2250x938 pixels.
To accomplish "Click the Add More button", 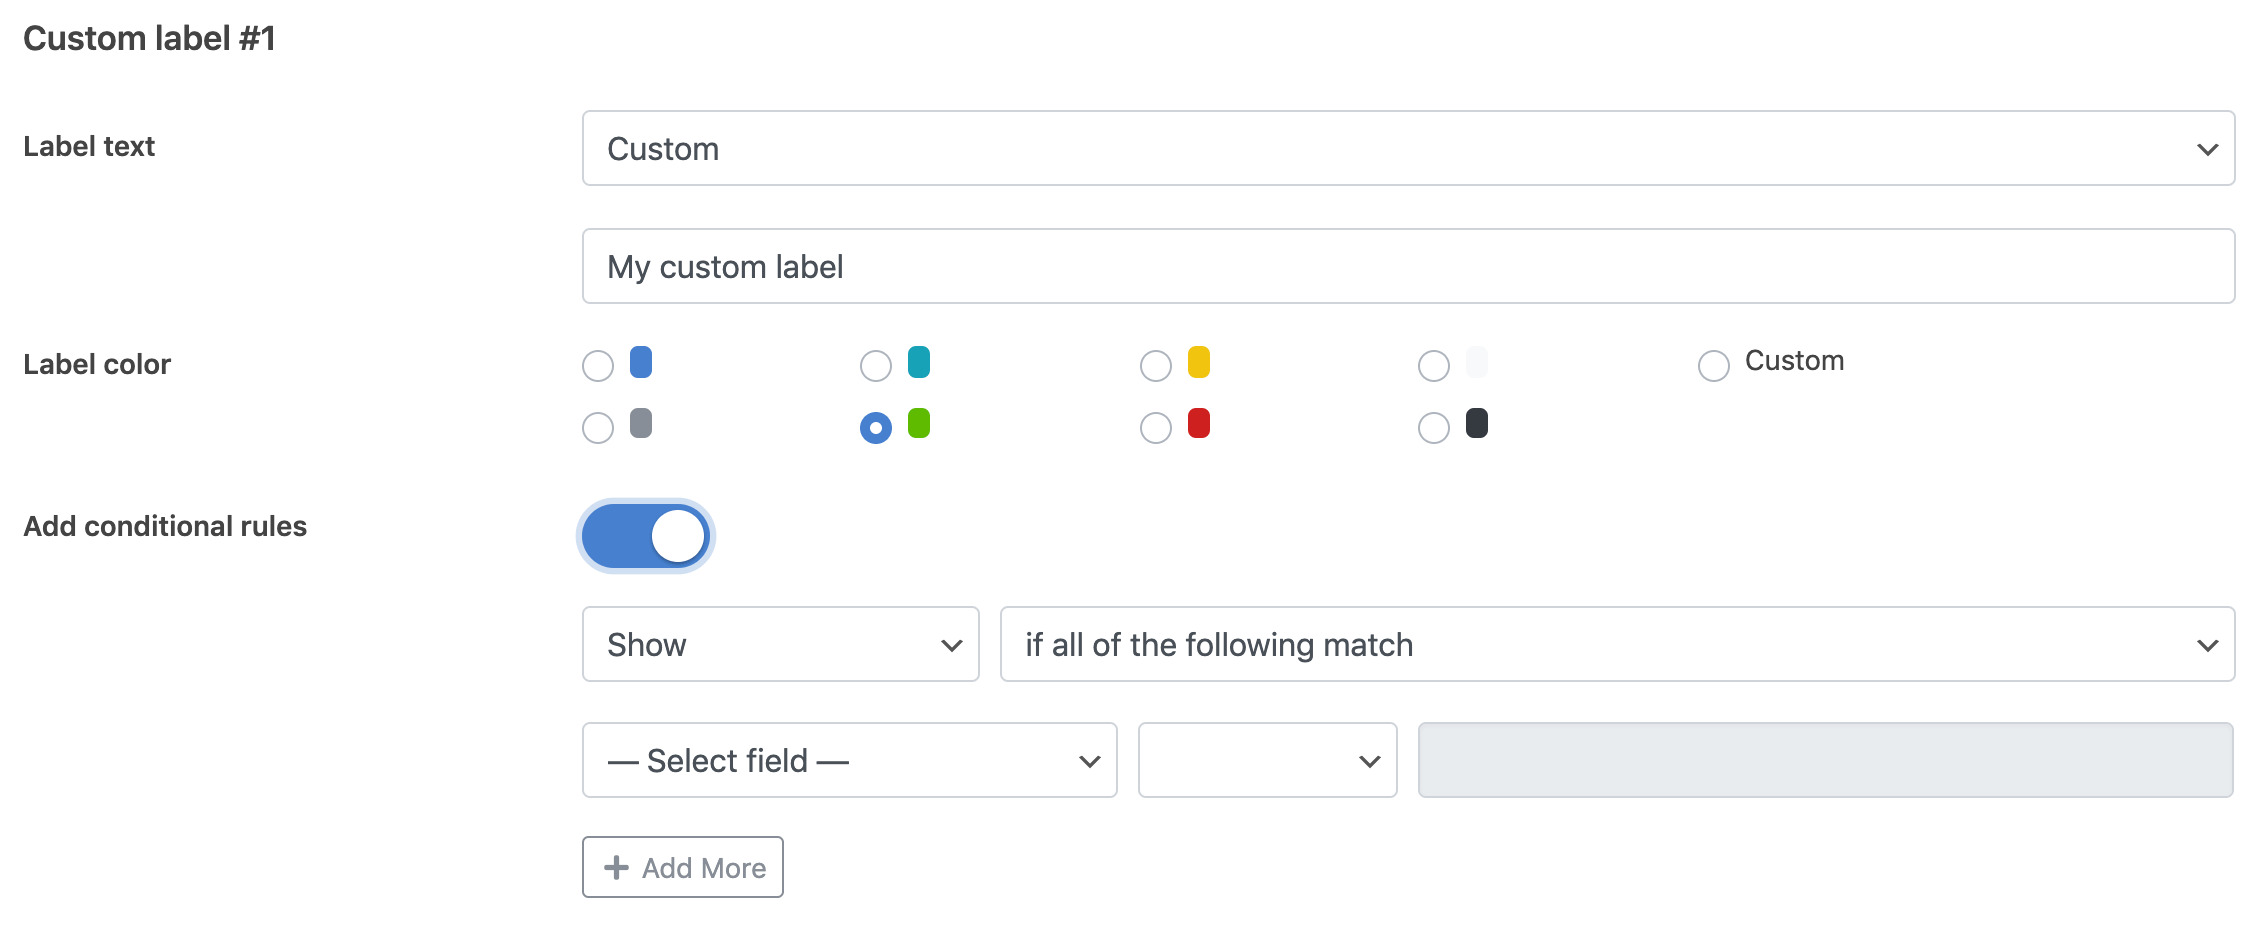I will pos(683,867).
